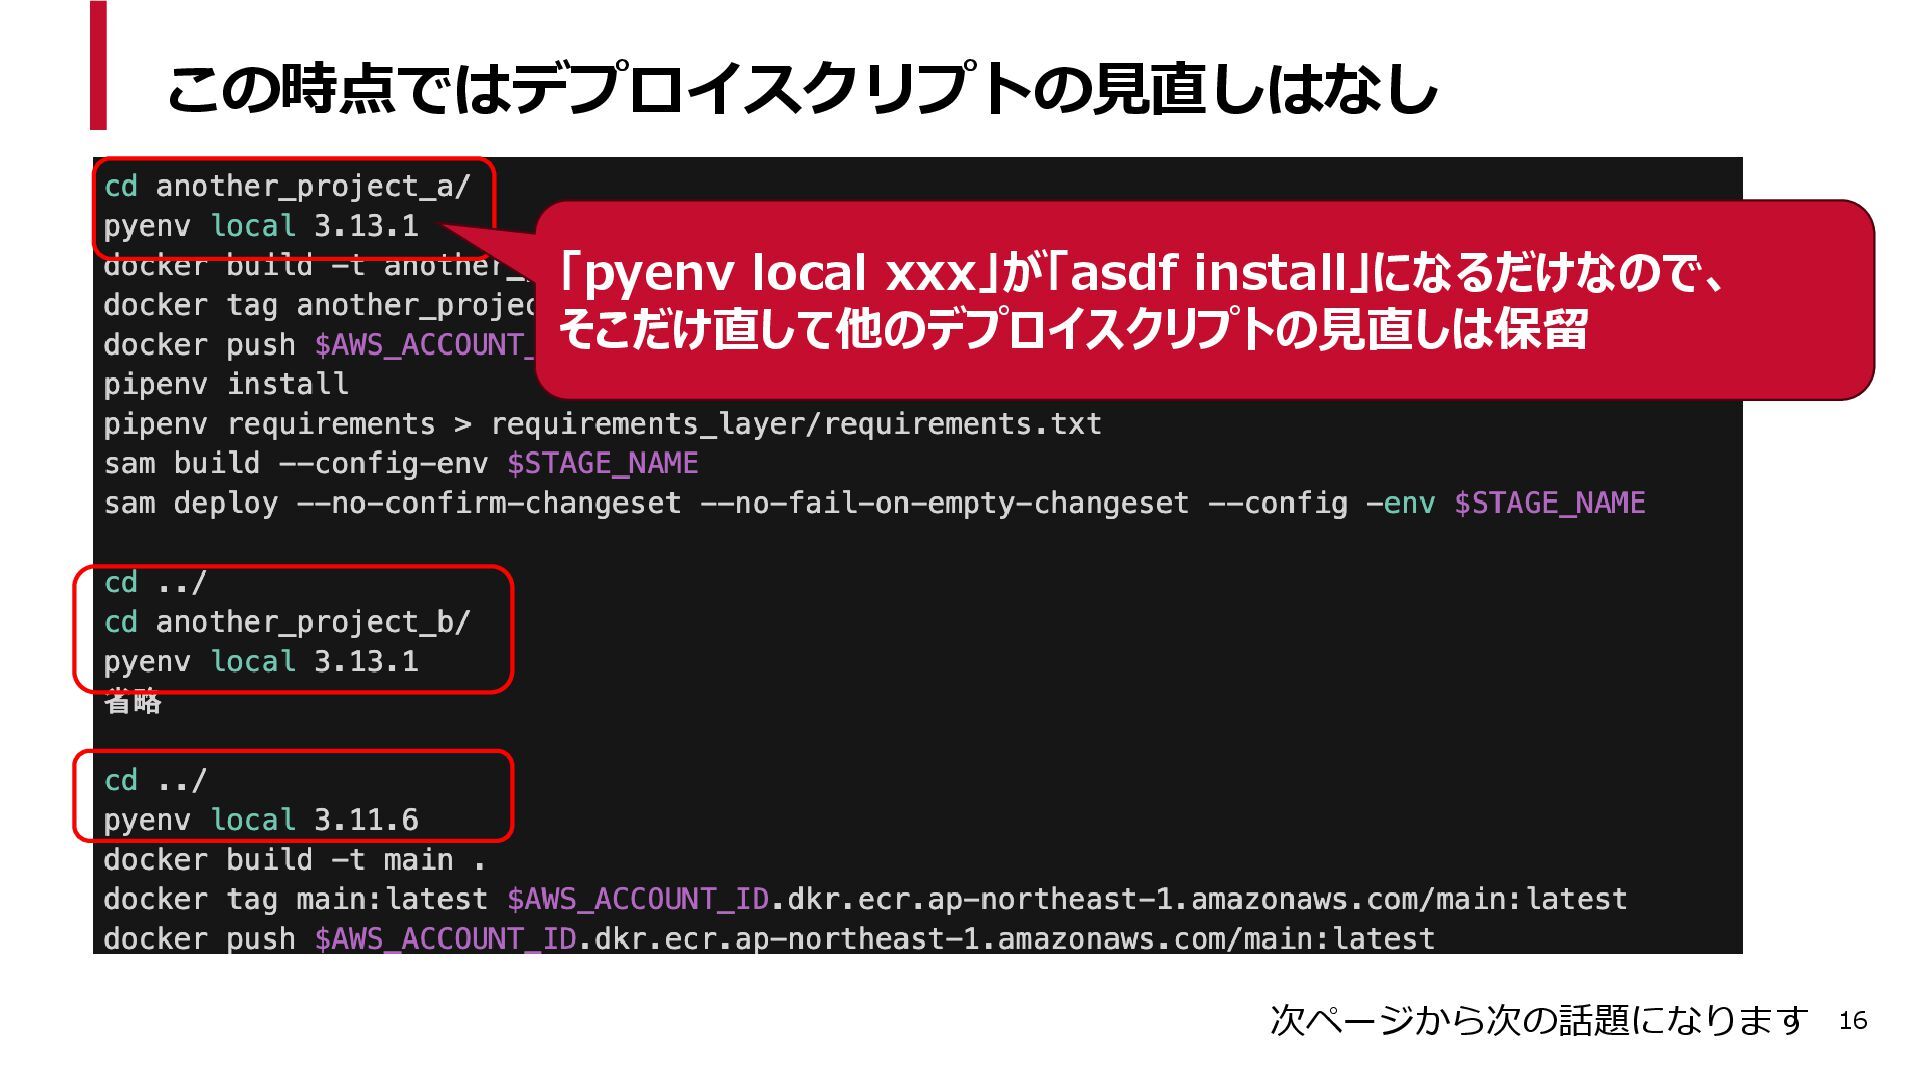The width and height of the screenshot is (1920, 1080).
Task: Click the page number 16
Action: tap(1853, 1021)
